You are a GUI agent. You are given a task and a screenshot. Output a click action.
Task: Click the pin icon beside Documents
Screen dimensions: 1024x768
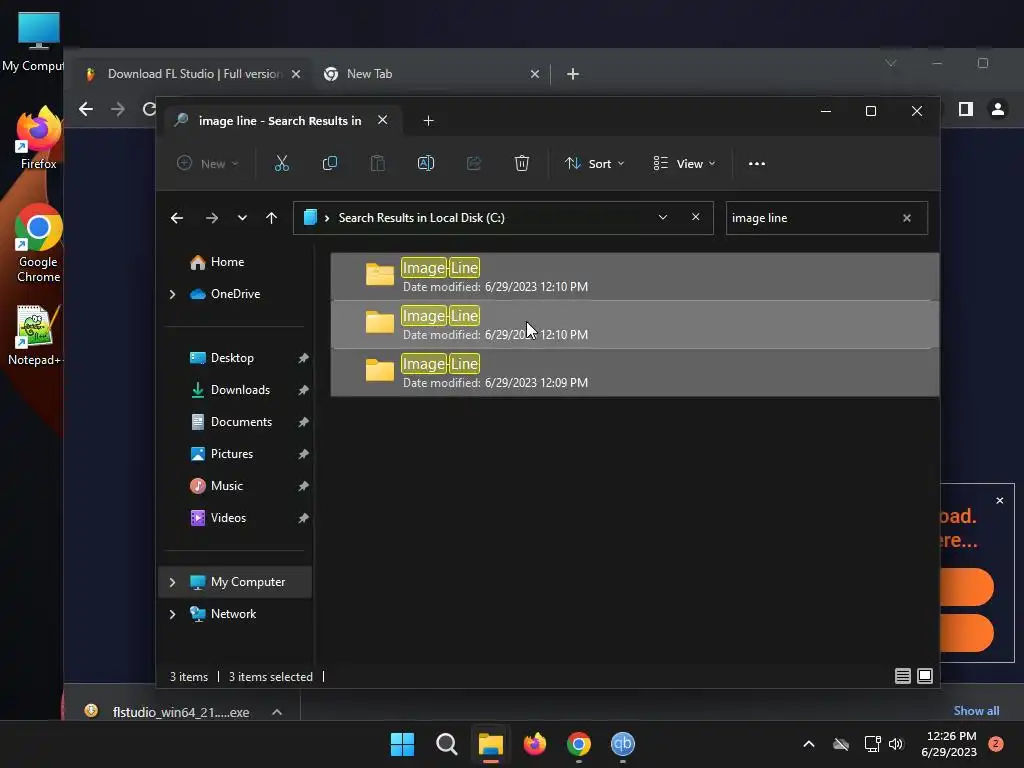pos(303,422)
